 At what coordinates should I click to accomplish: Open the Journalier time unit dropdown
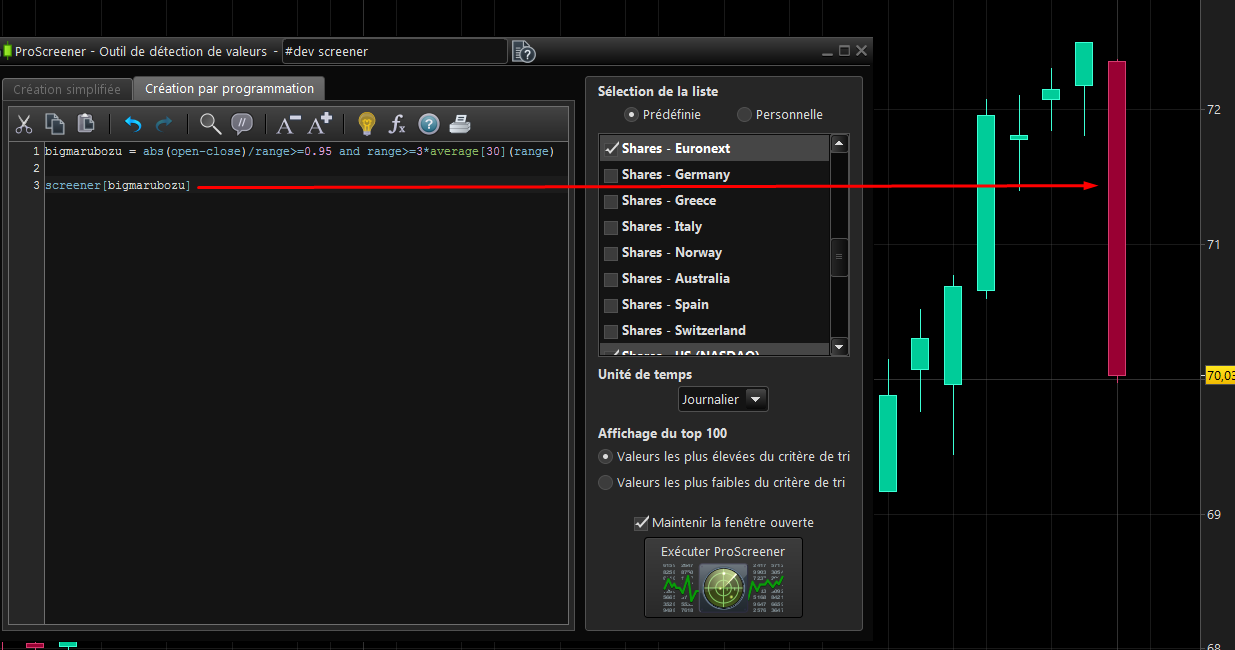click(723, 400)
